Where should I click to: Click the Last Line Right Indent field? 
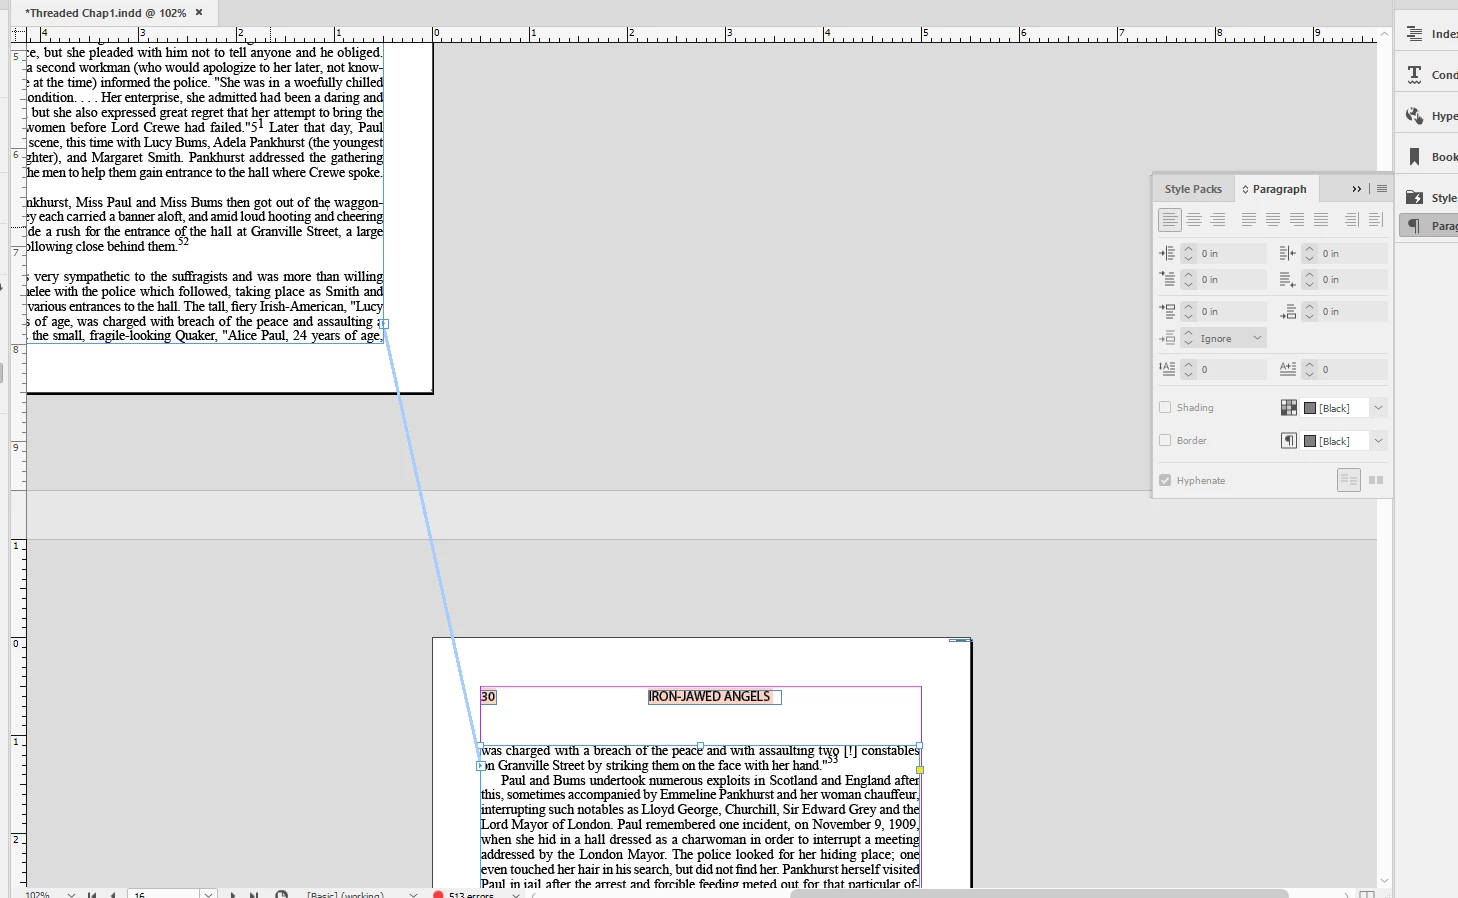tap(1353, 280)
